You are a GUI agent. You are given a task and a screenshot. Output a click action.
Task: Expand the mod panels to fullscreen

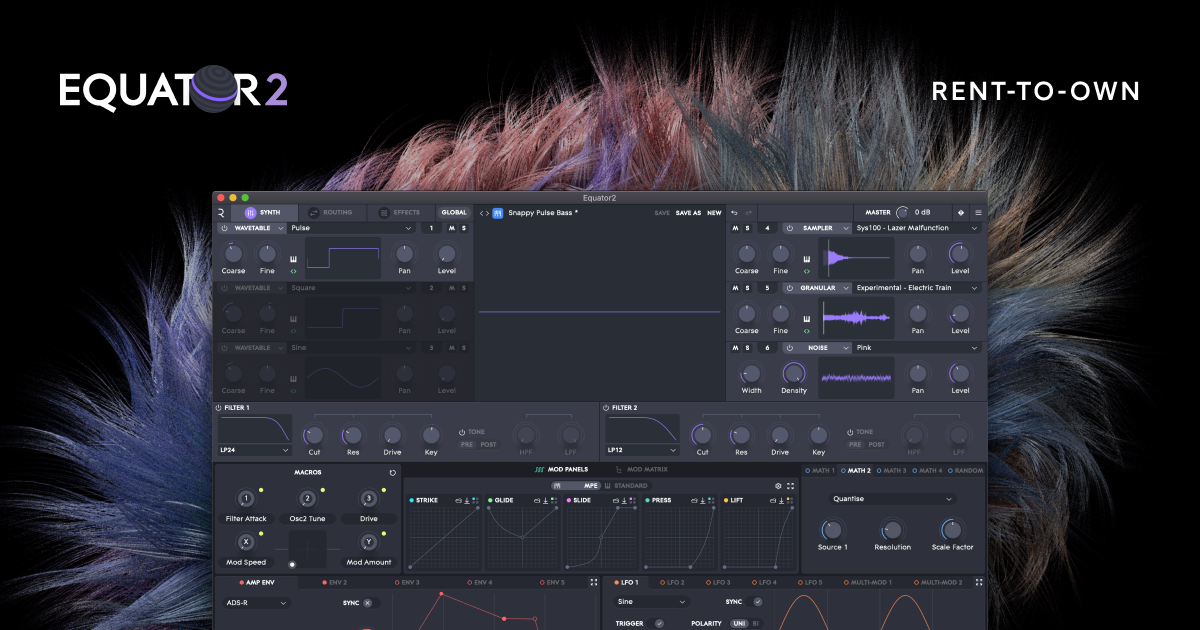pos(791,486)
